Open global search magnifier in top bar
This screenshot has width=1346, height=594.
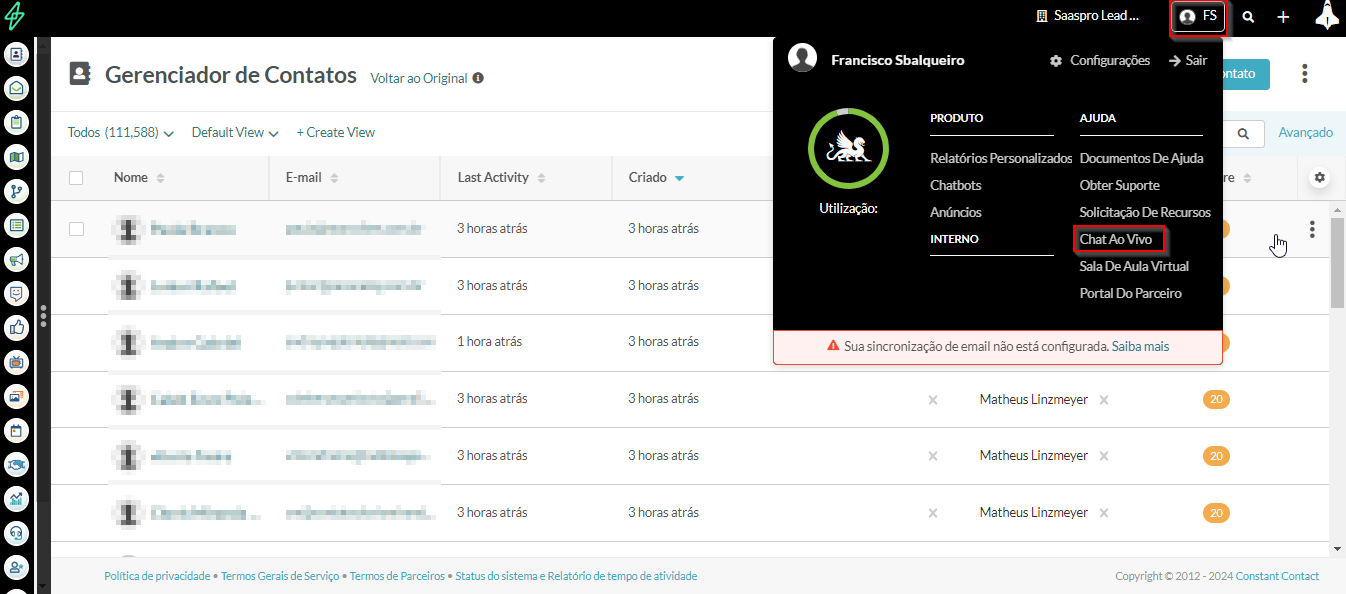1248,17
